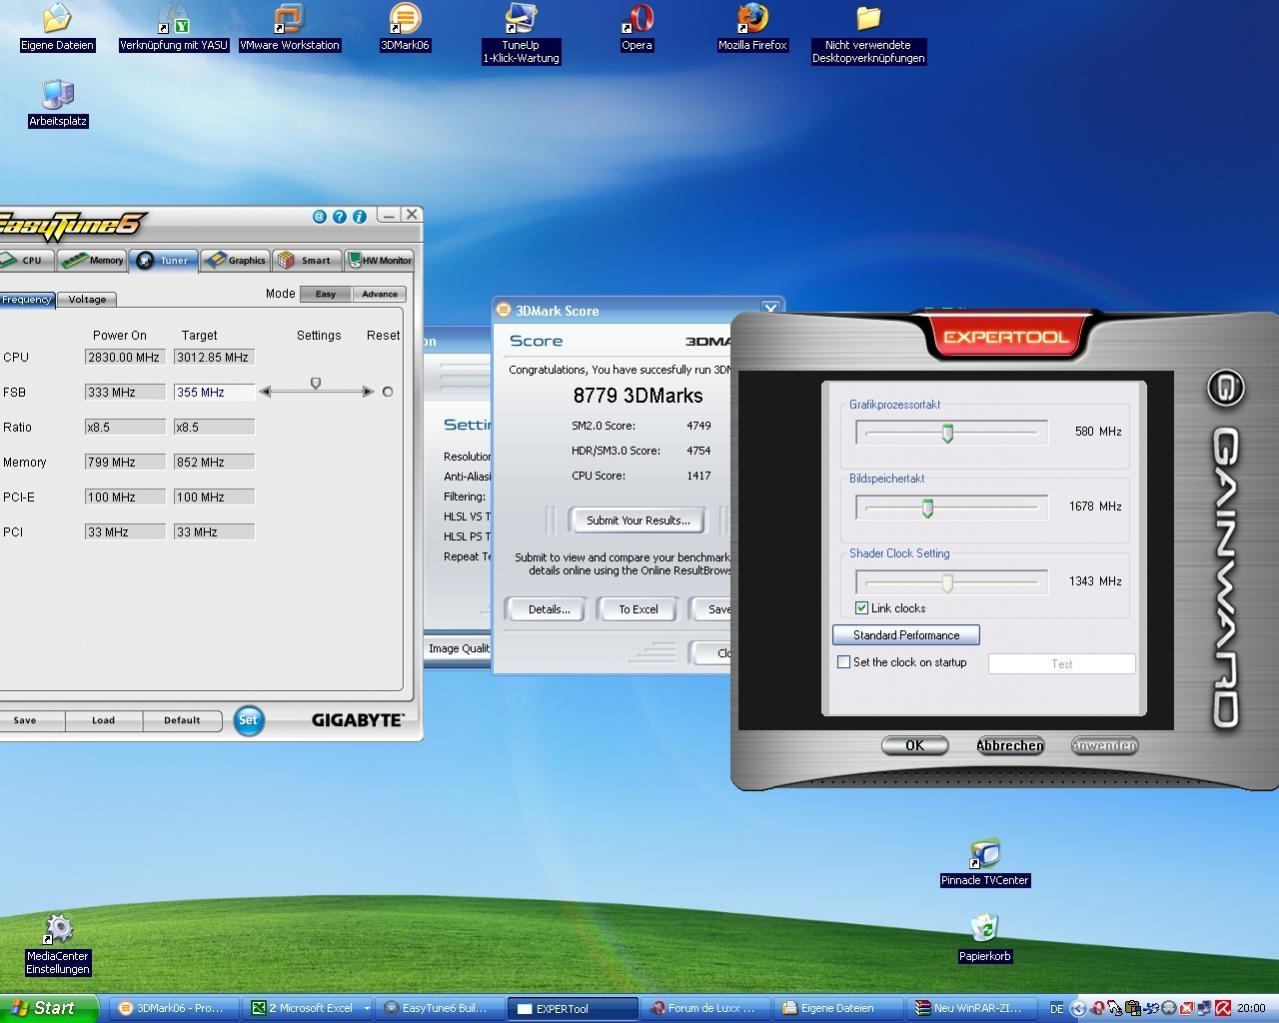Open the Microsoft Excel taskbar group dropdown

pyautogui.click(x=366, y=1008)
